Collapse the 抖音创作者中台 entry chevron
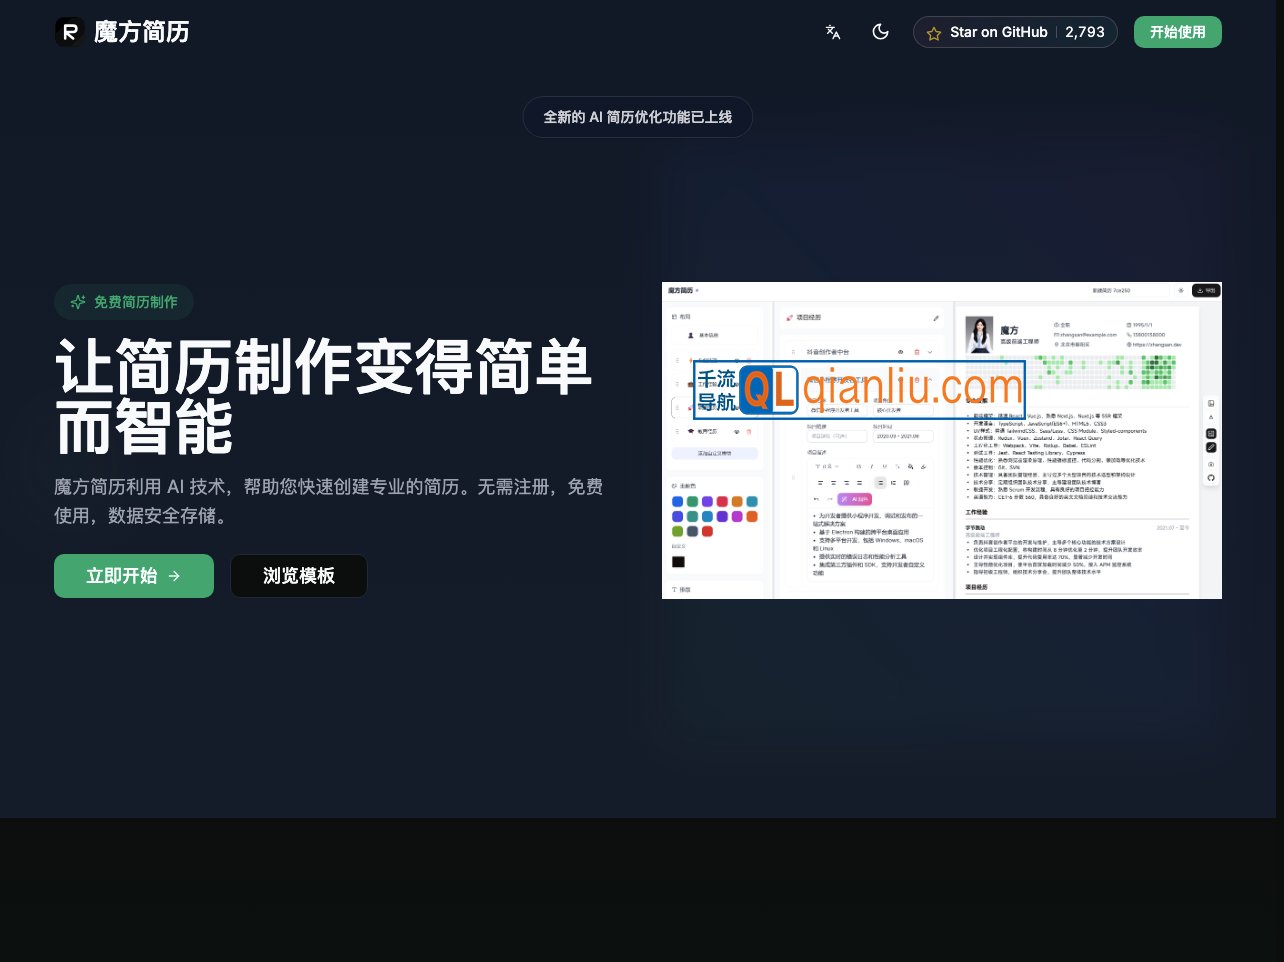1284x962 pixels. coord(930,352)
